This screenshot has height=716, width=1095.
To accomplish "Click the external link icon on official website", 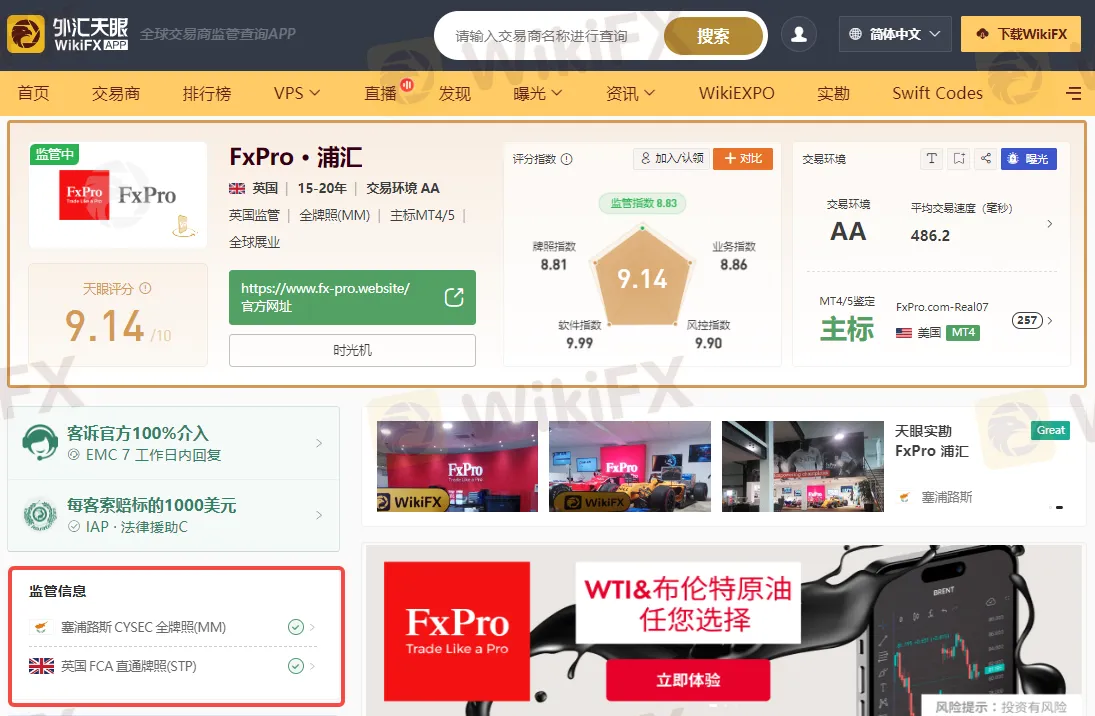I will [x=454, y=298].
